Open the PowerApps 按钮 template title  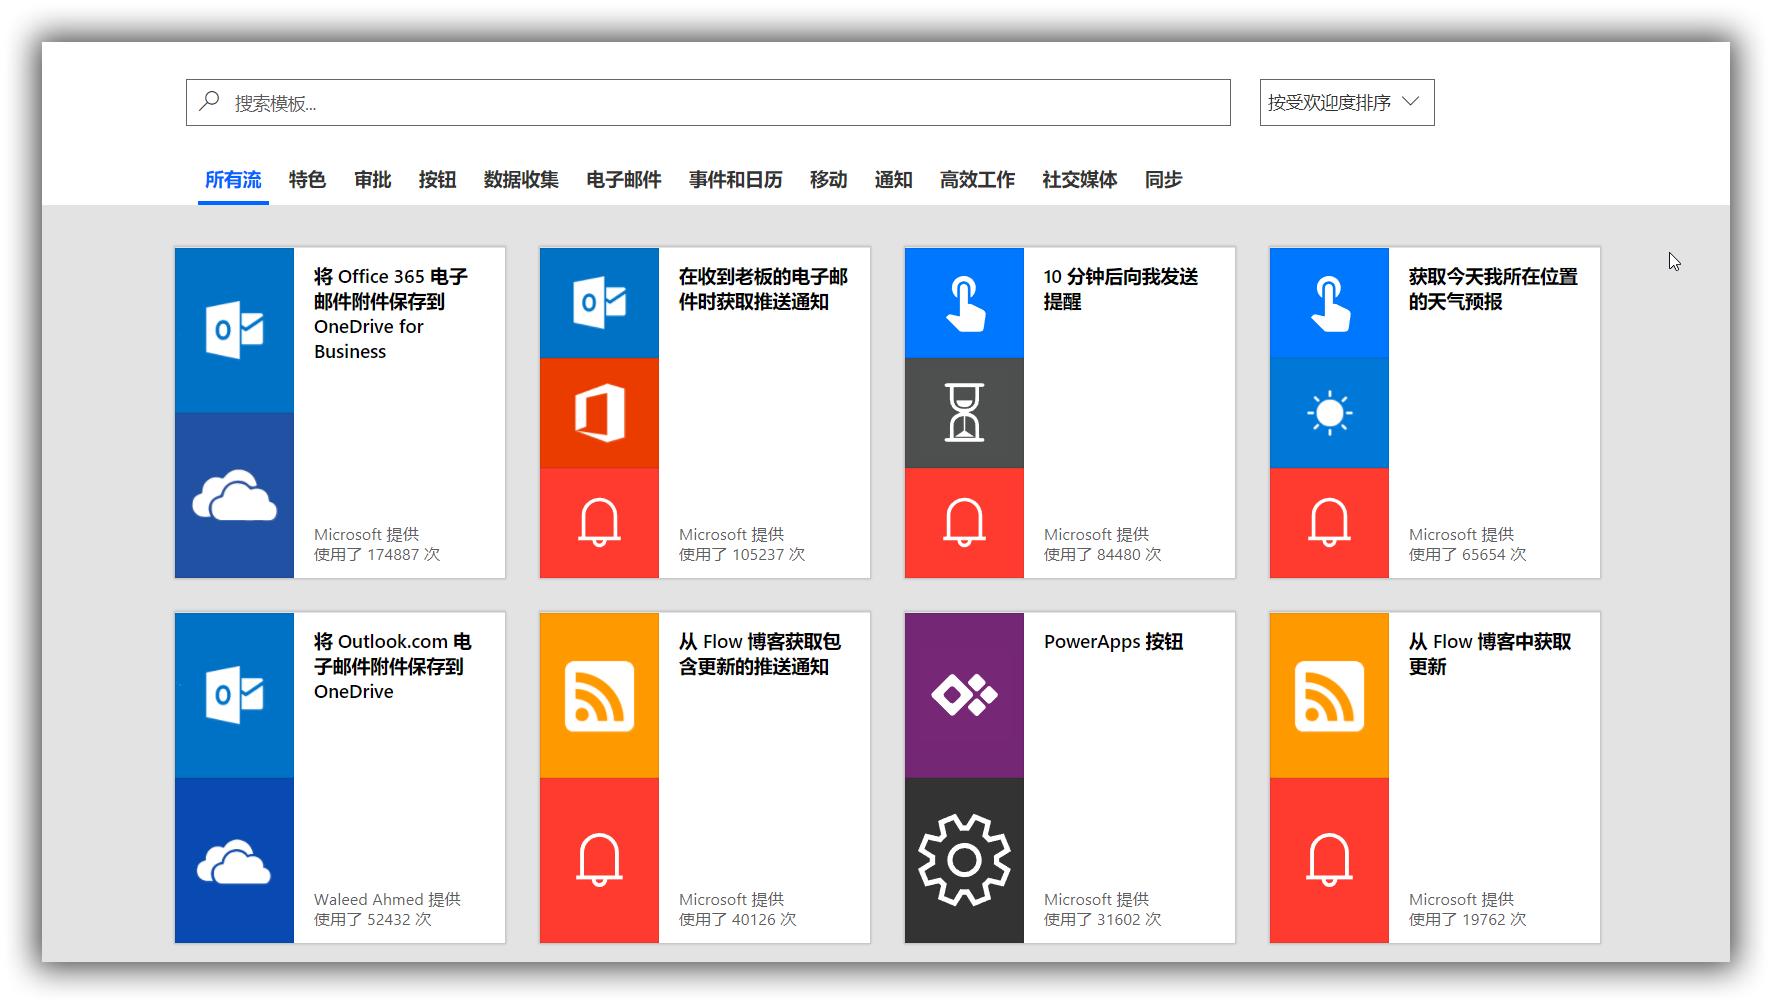pyautogui.click(x=1113, y=642)
